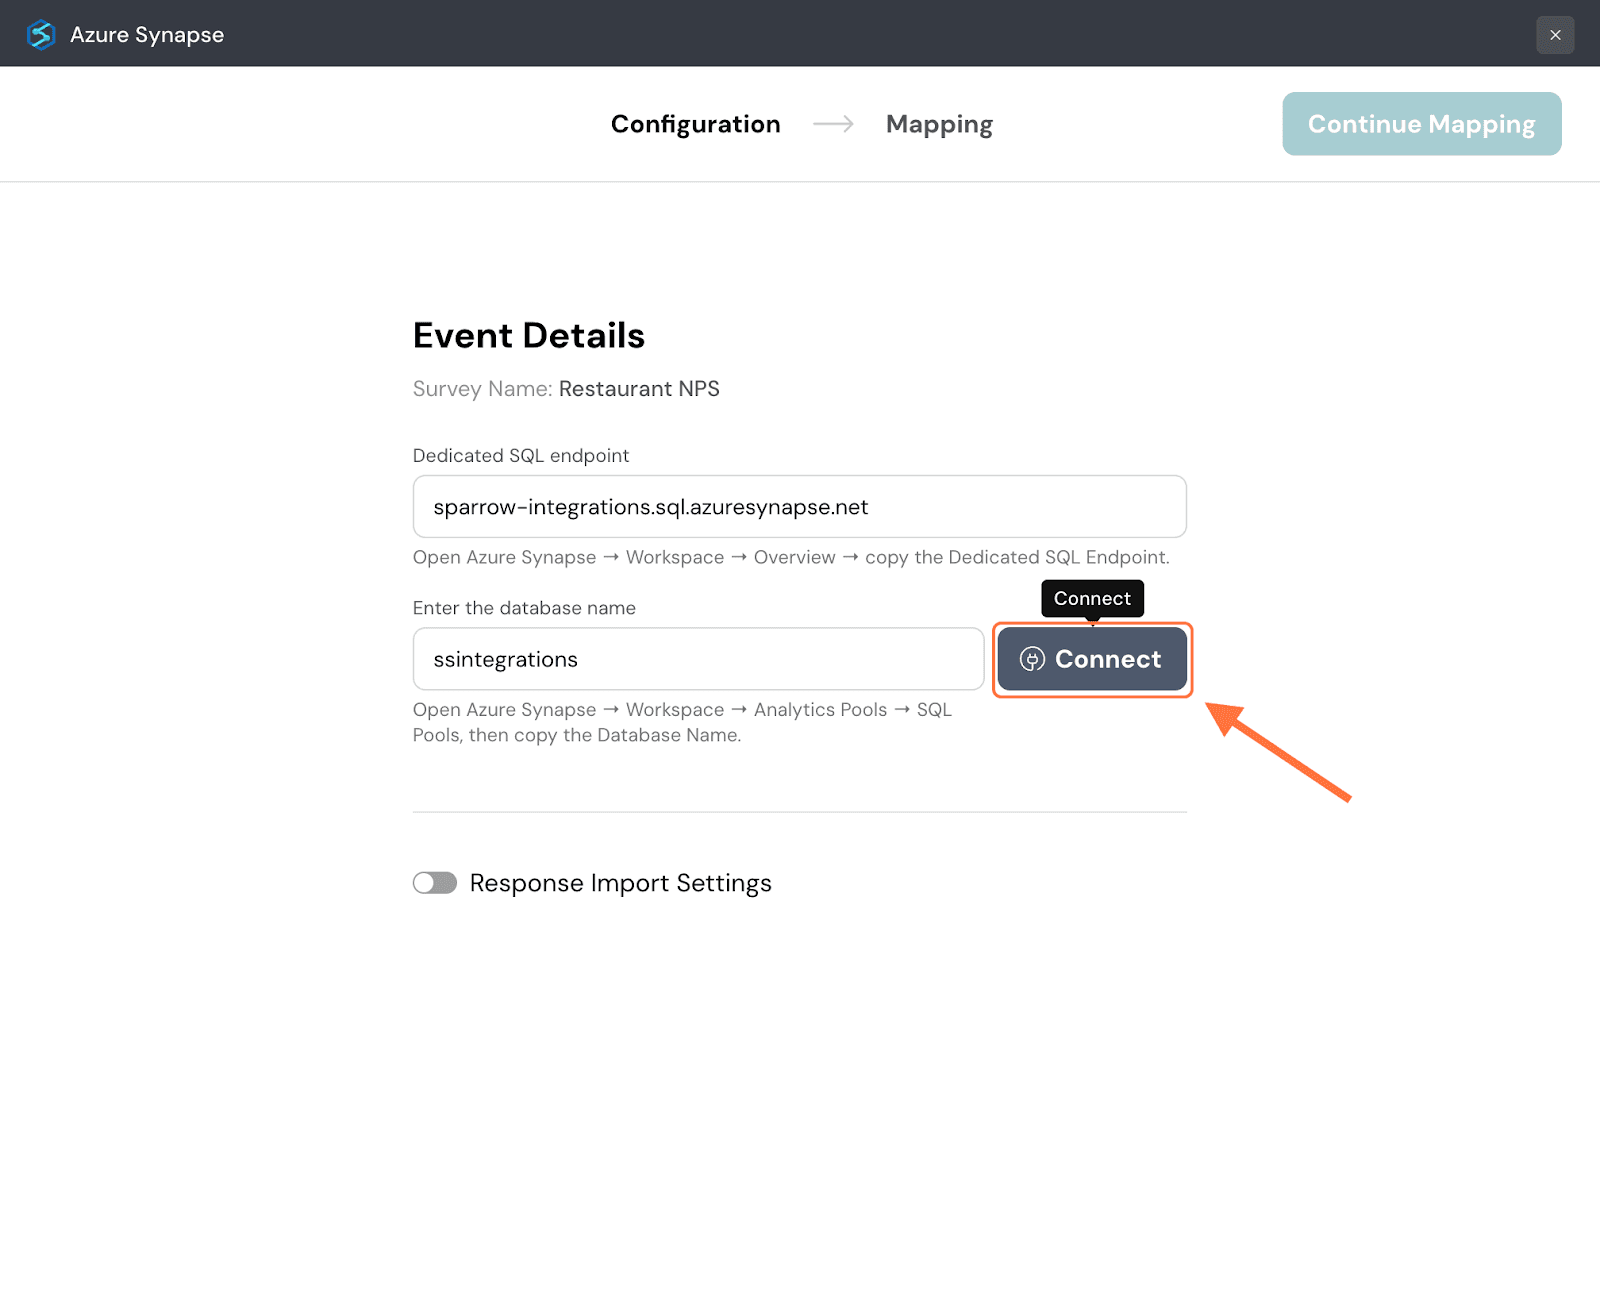Click the Connect button text
The width and height of the screenshot is (1600, 1305).
click(1108, 659)
